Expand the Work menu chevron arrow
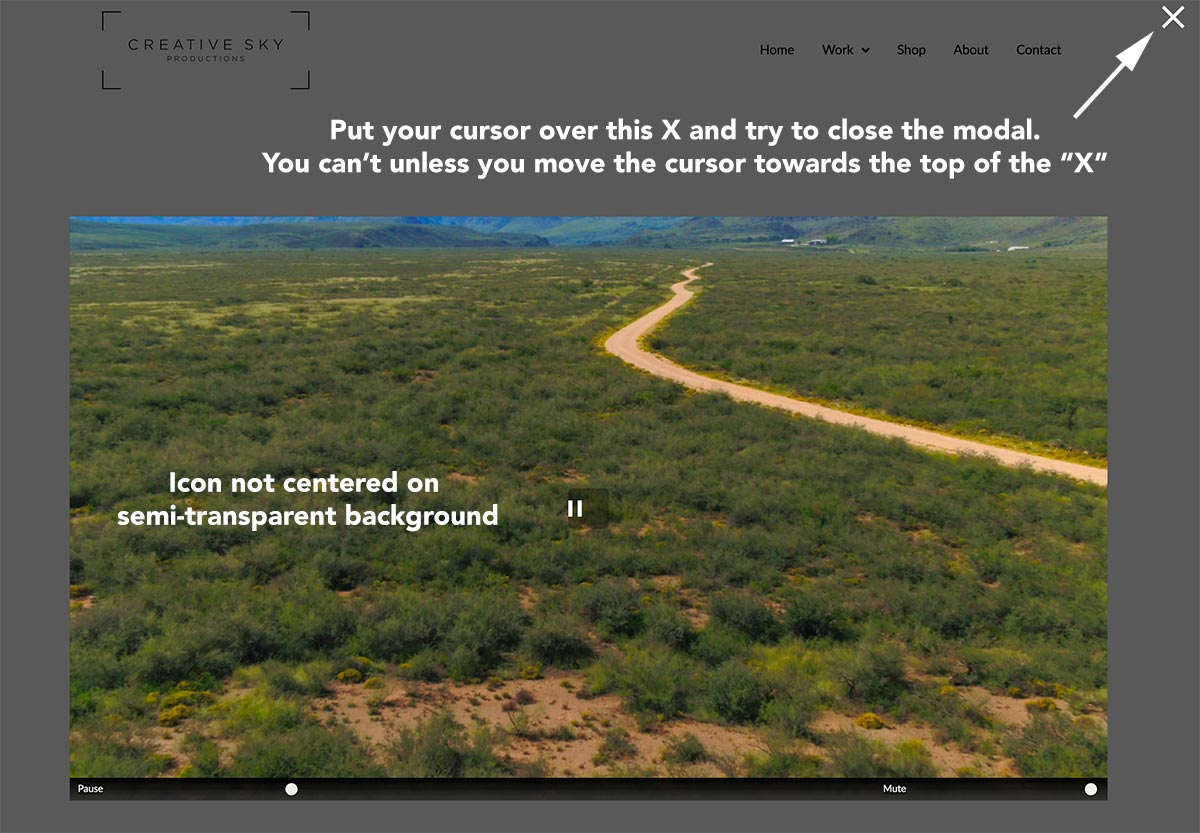 pos(865,51)
